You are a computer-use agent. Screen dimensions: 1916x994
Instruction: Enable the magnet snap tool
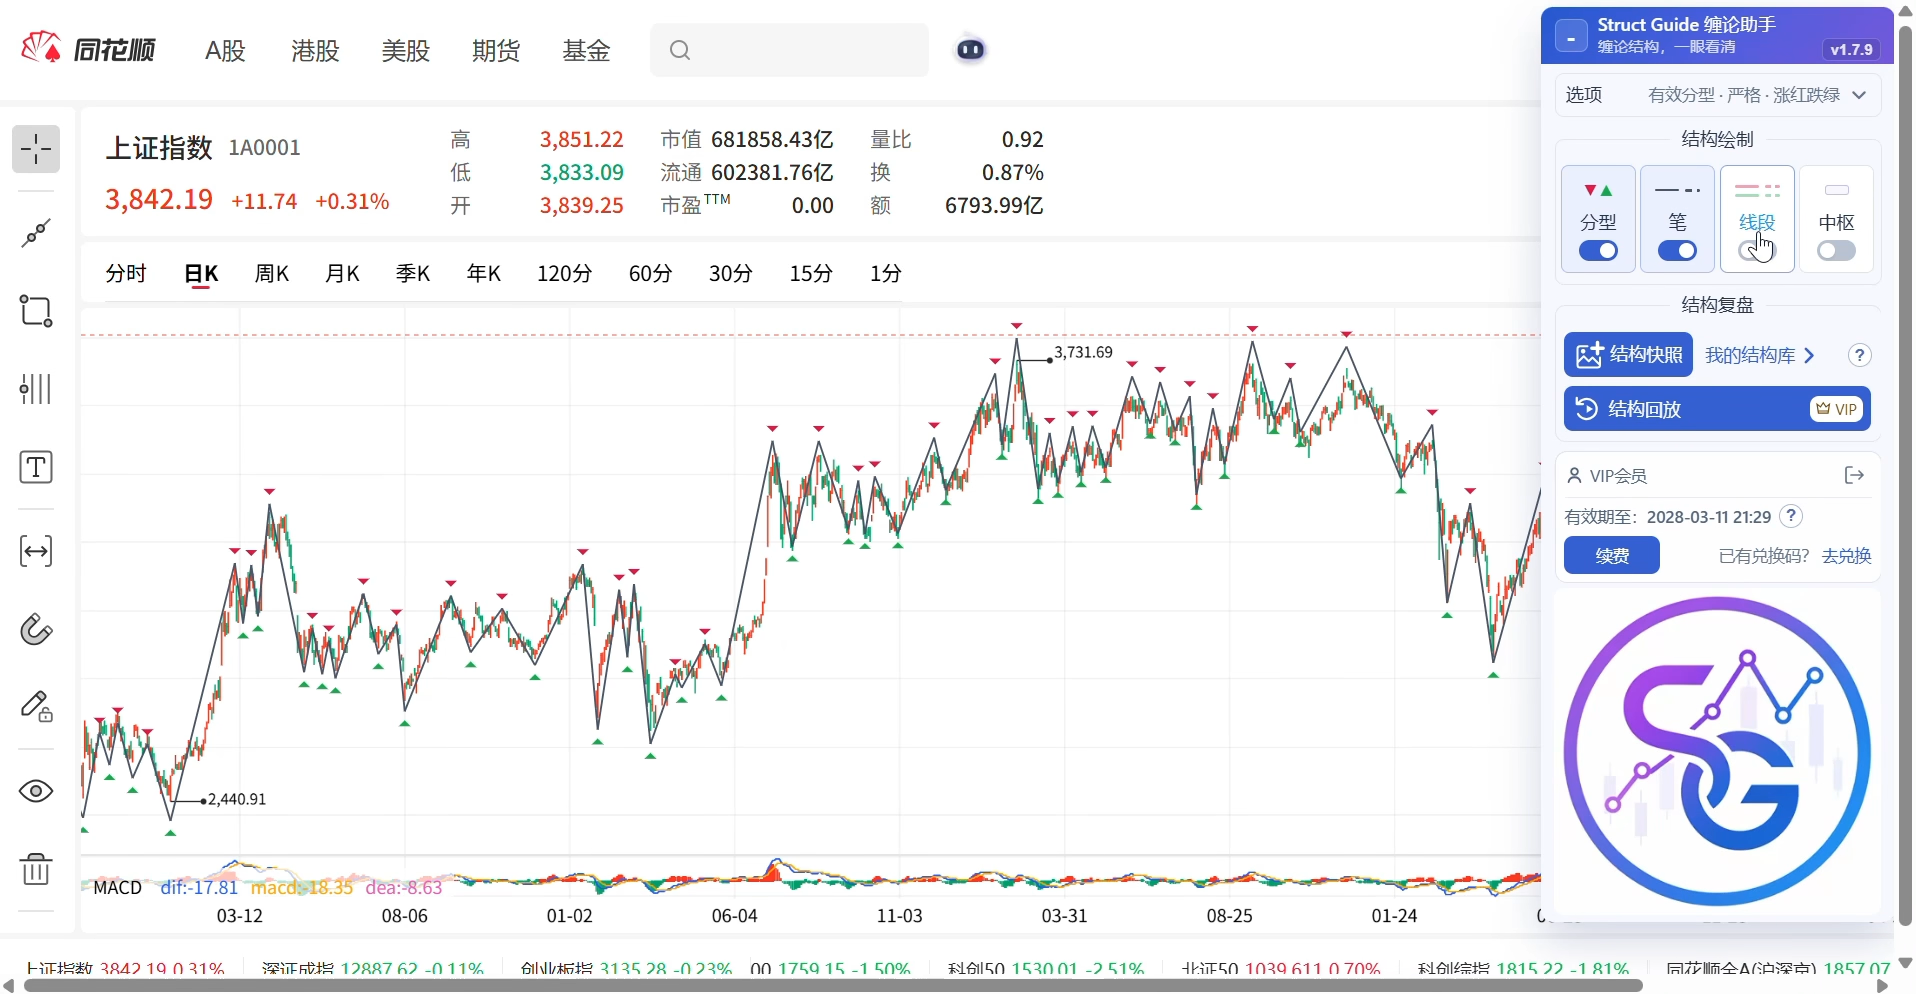pos(36,629)
